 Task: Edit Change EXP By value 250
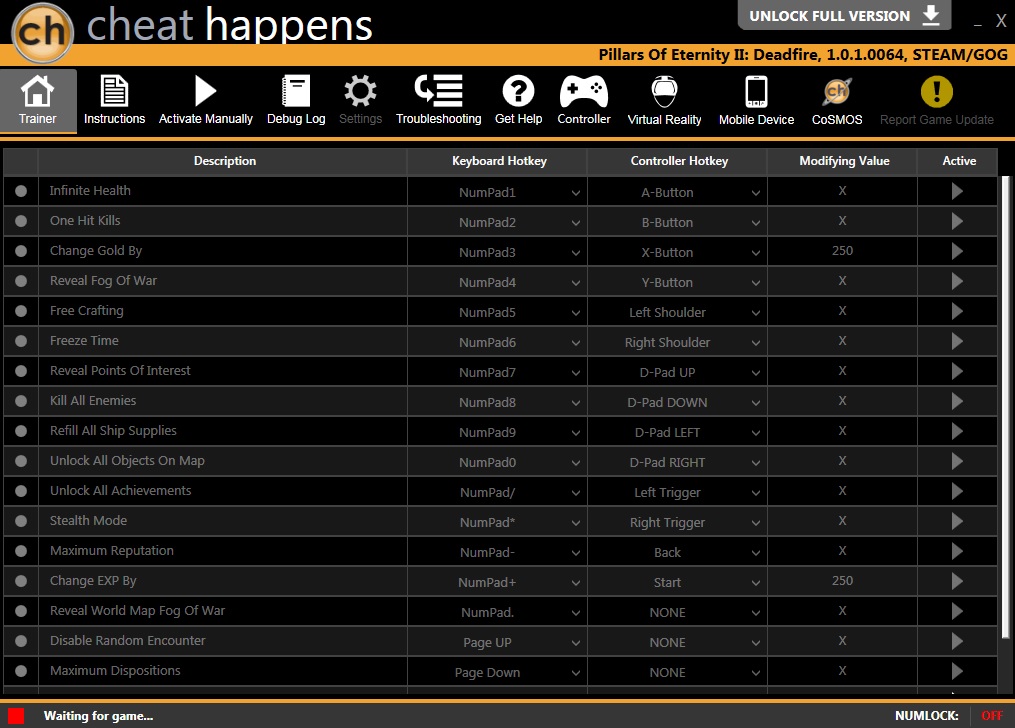tap(842, 580)
